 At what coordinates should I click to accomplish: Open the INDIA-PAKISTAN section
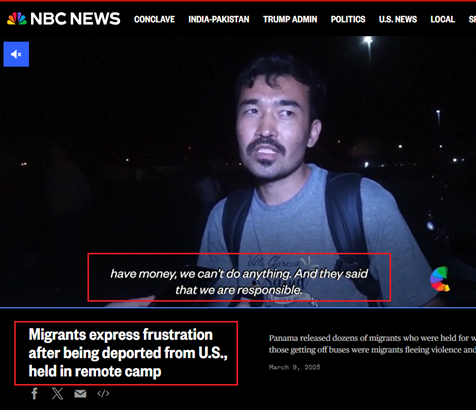pos(219,19)
